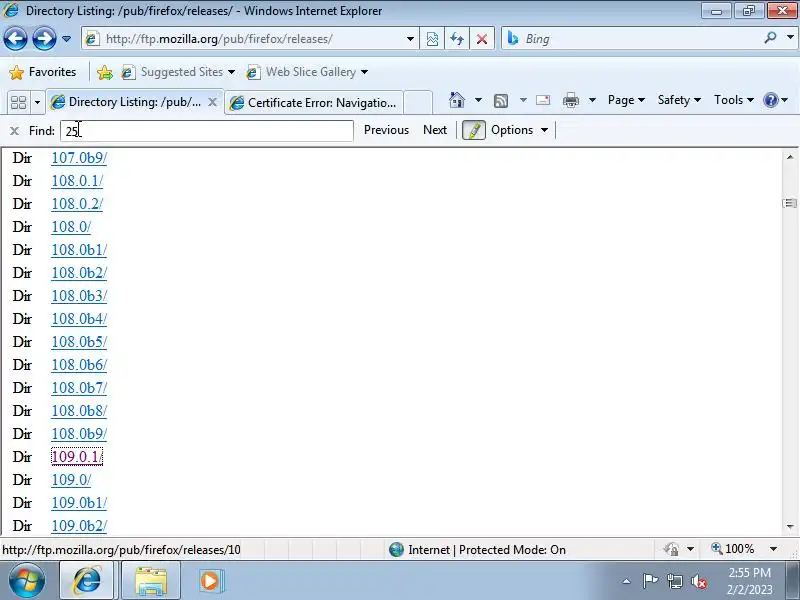
Task: Close the Find bar
Action: (x=14, y=131)
